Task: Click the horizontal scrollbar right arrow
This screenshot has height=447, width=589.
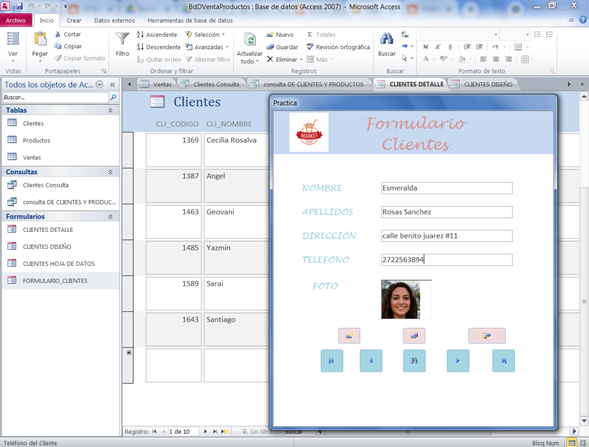Action: point(574,431)
